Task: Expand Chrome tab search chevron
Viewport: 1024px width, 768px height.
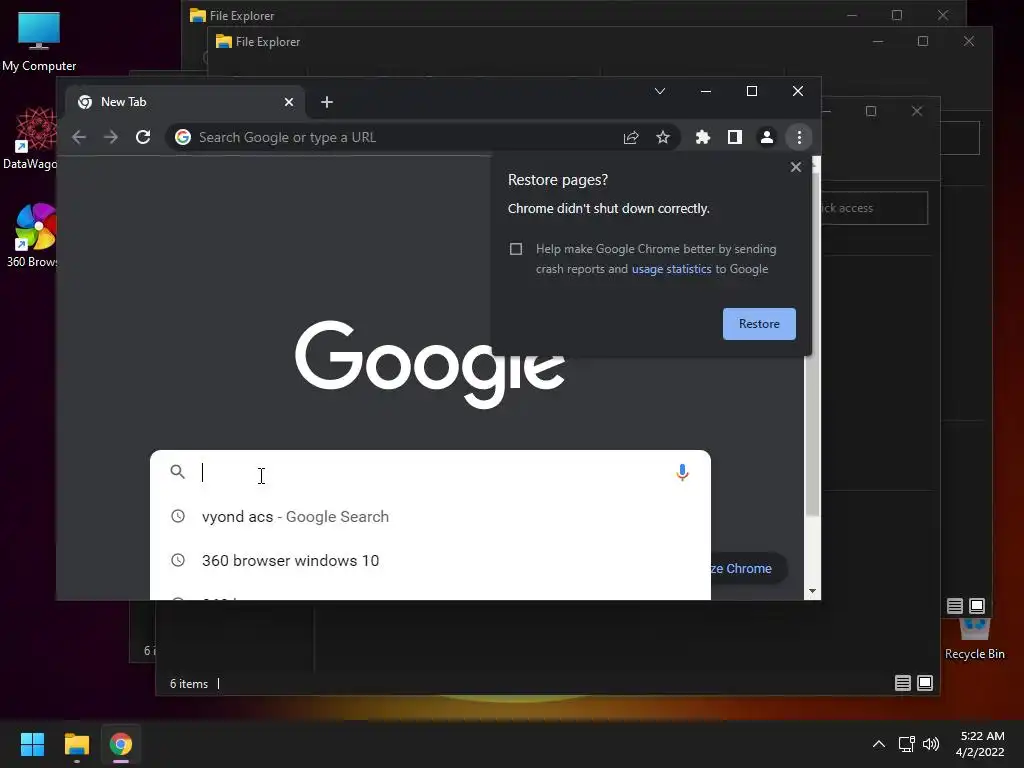Action: 660,91
